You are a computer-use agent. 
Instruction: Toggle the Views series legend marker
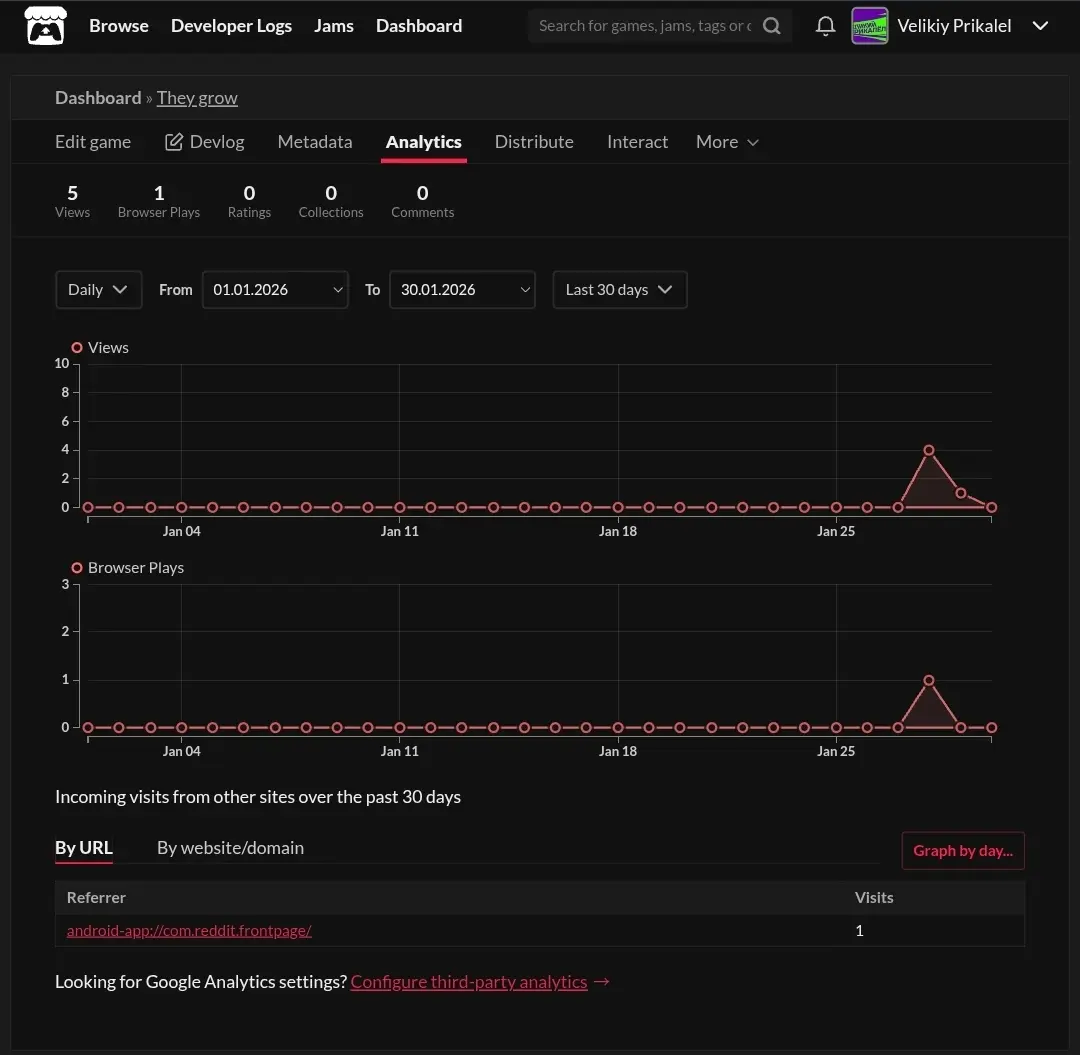click(x=77, y=348)
